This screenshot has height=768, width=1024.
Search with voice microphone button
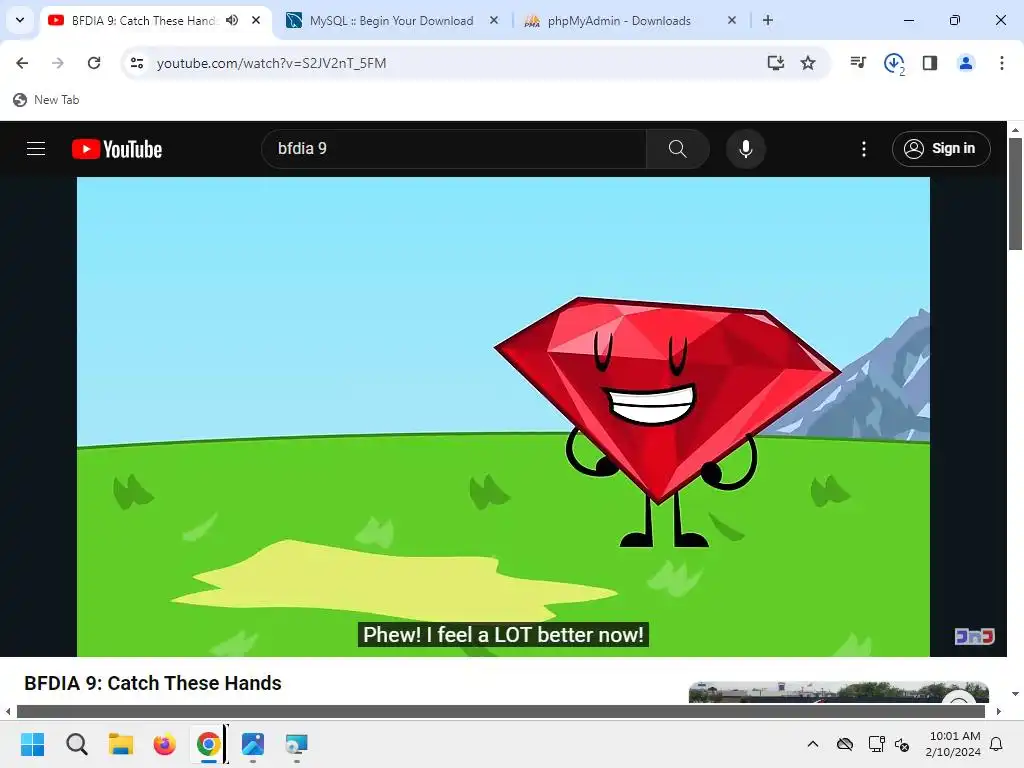click(x=746, y=149)
